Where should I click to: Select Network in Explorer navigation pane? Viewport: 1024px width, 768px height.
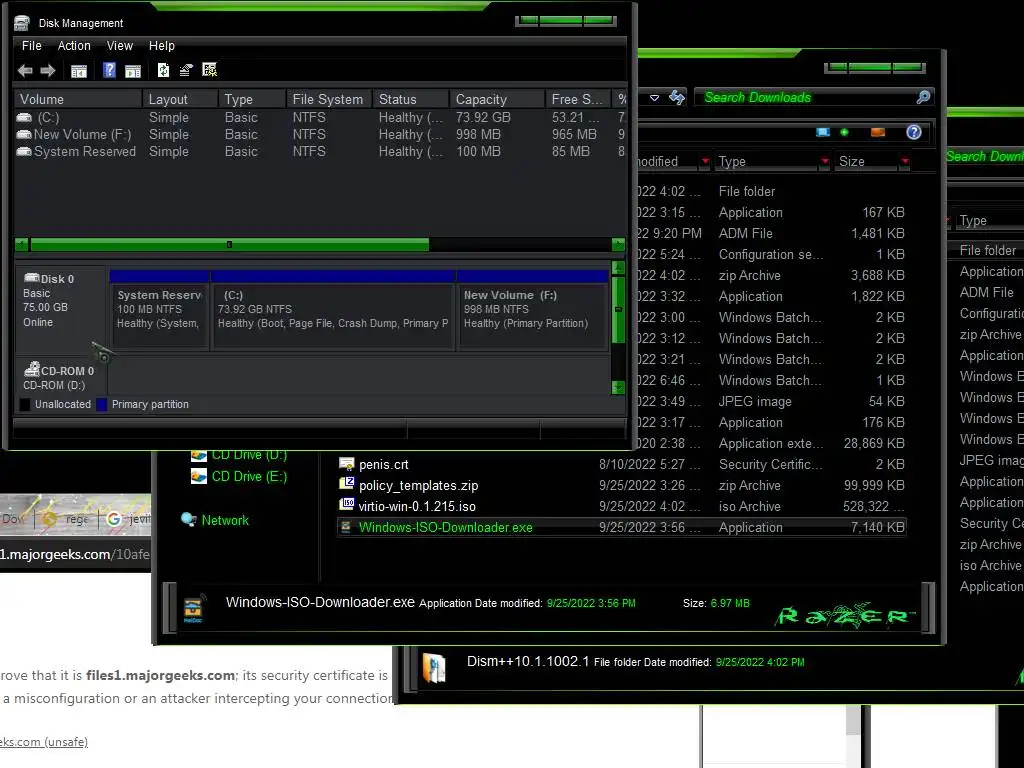click(x=225, y=520)
